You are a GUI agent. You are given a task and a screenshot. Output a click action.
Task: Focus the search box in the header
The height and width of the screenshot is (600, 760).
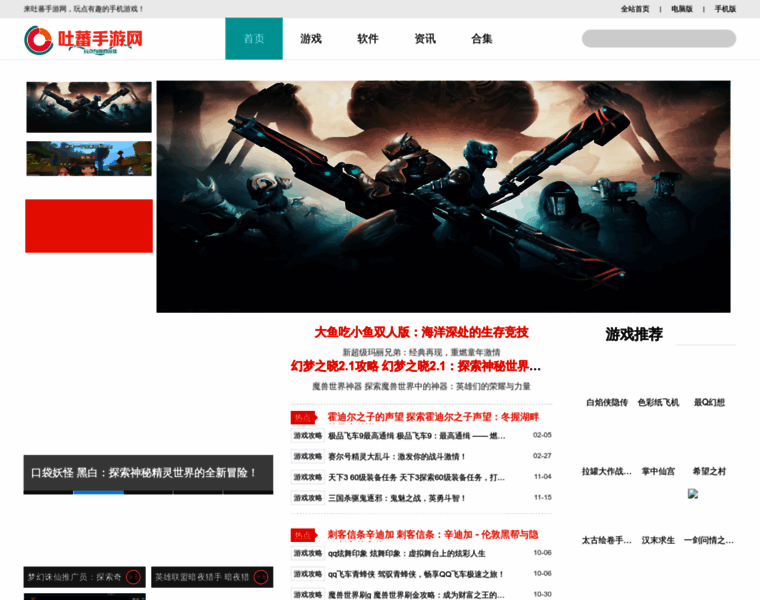tap(659, 39)
